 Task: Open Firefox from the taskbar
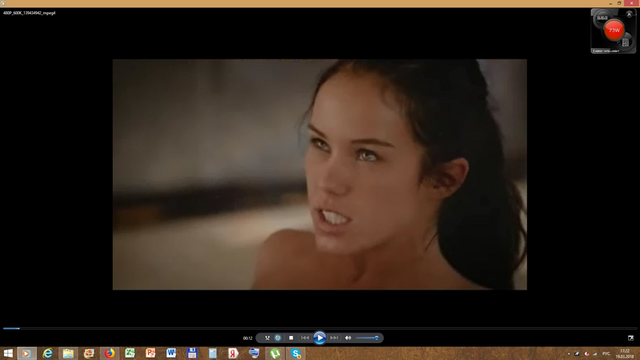pyautogui.click(x=109, y=353)
